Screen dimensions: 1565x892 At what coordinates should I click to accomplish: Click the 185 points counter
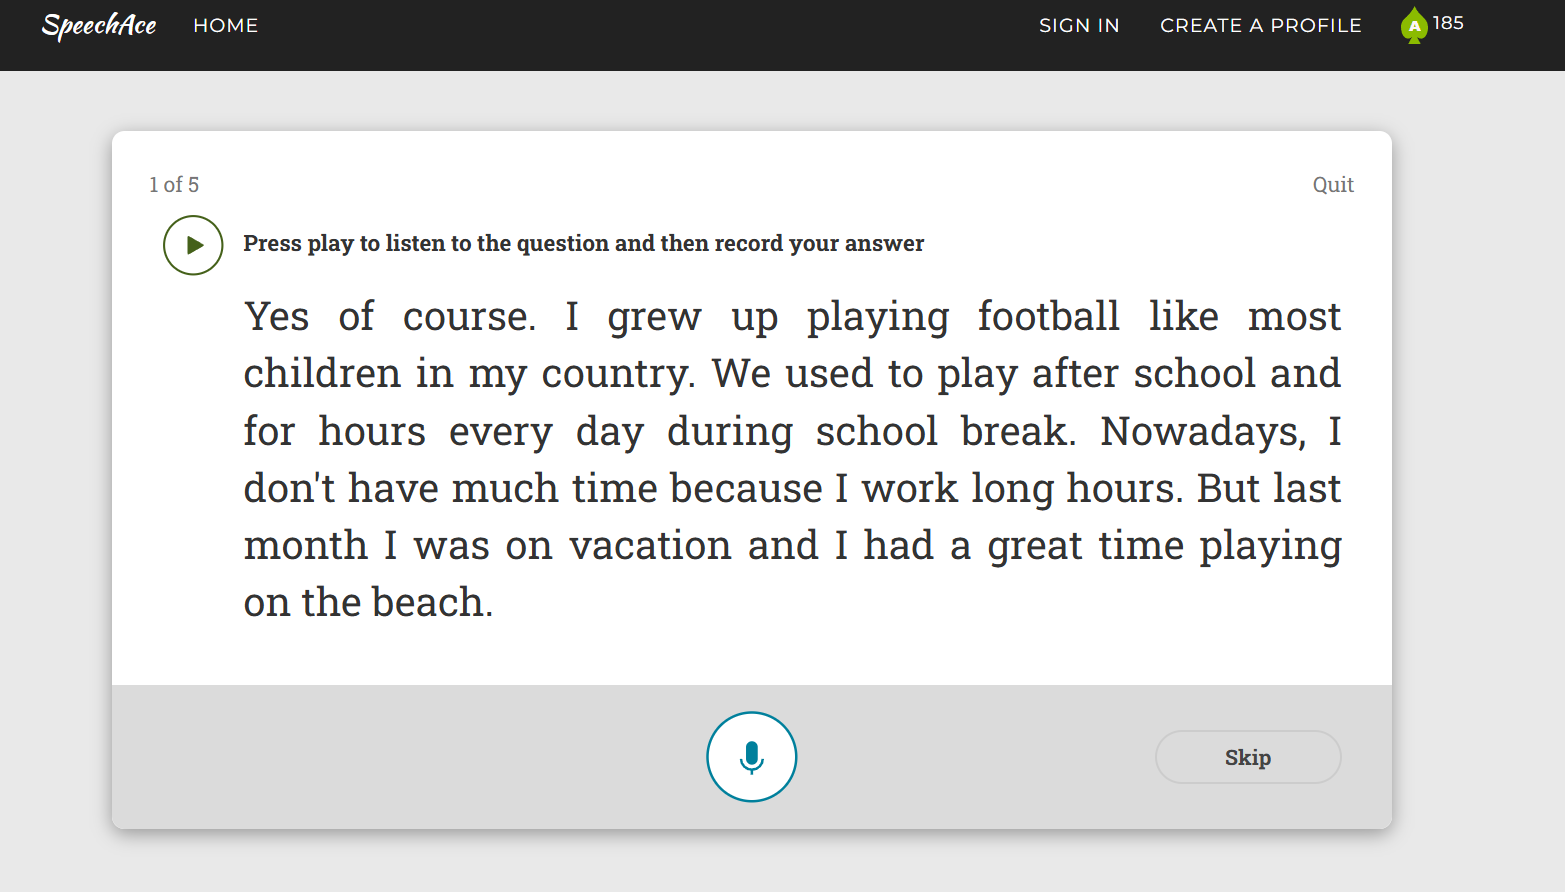pos(1448,23)
